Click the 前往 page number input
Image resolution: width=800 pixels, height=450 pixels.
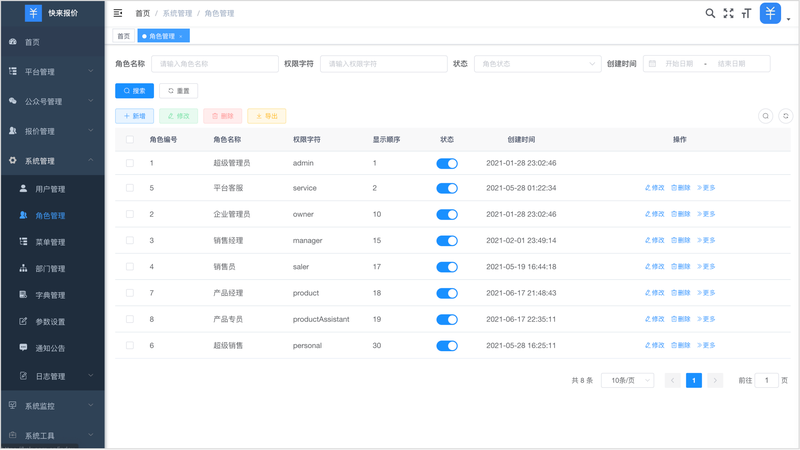point(766,380)
